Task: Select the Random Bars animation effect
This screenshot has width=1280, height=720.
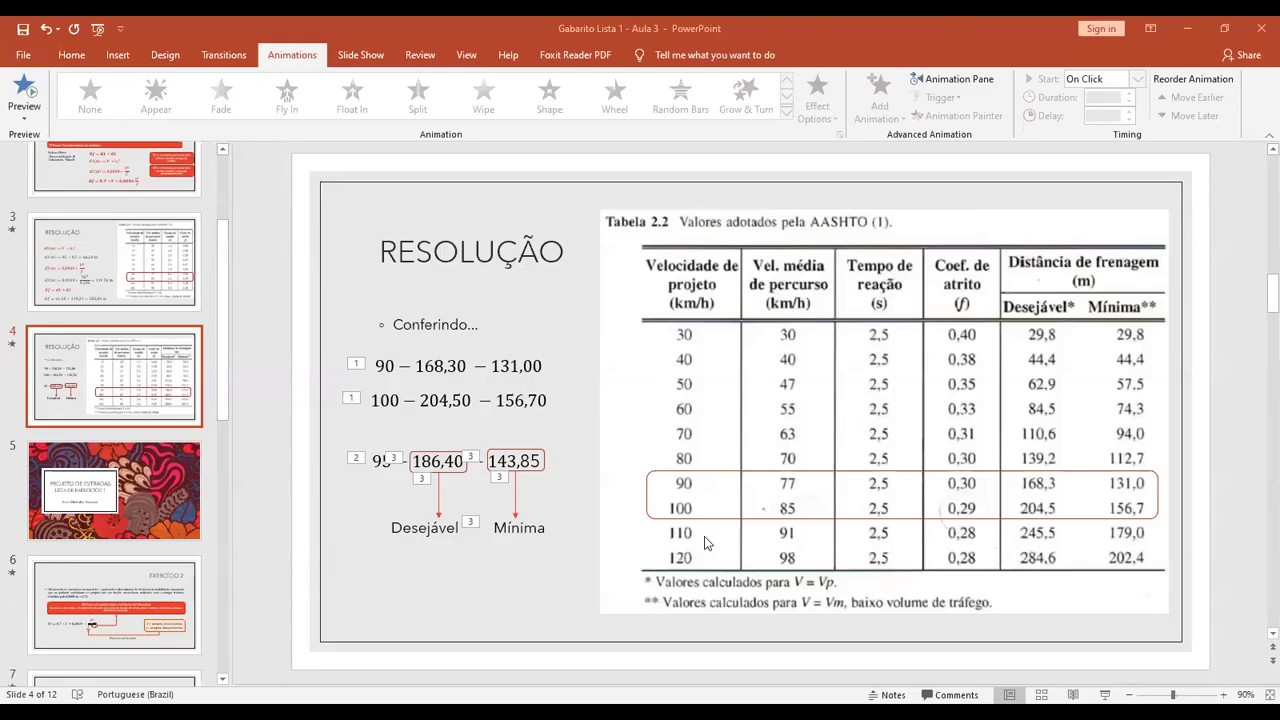Action: 681,97
